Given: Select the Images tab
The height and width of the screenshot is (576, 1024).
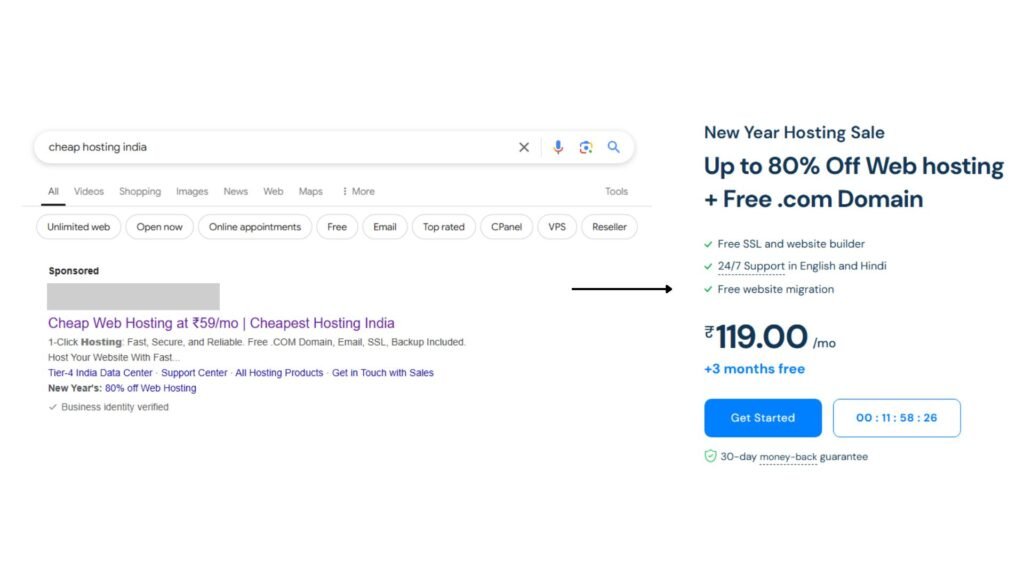Looking at the screenshot, I should [x=192, y=191].
